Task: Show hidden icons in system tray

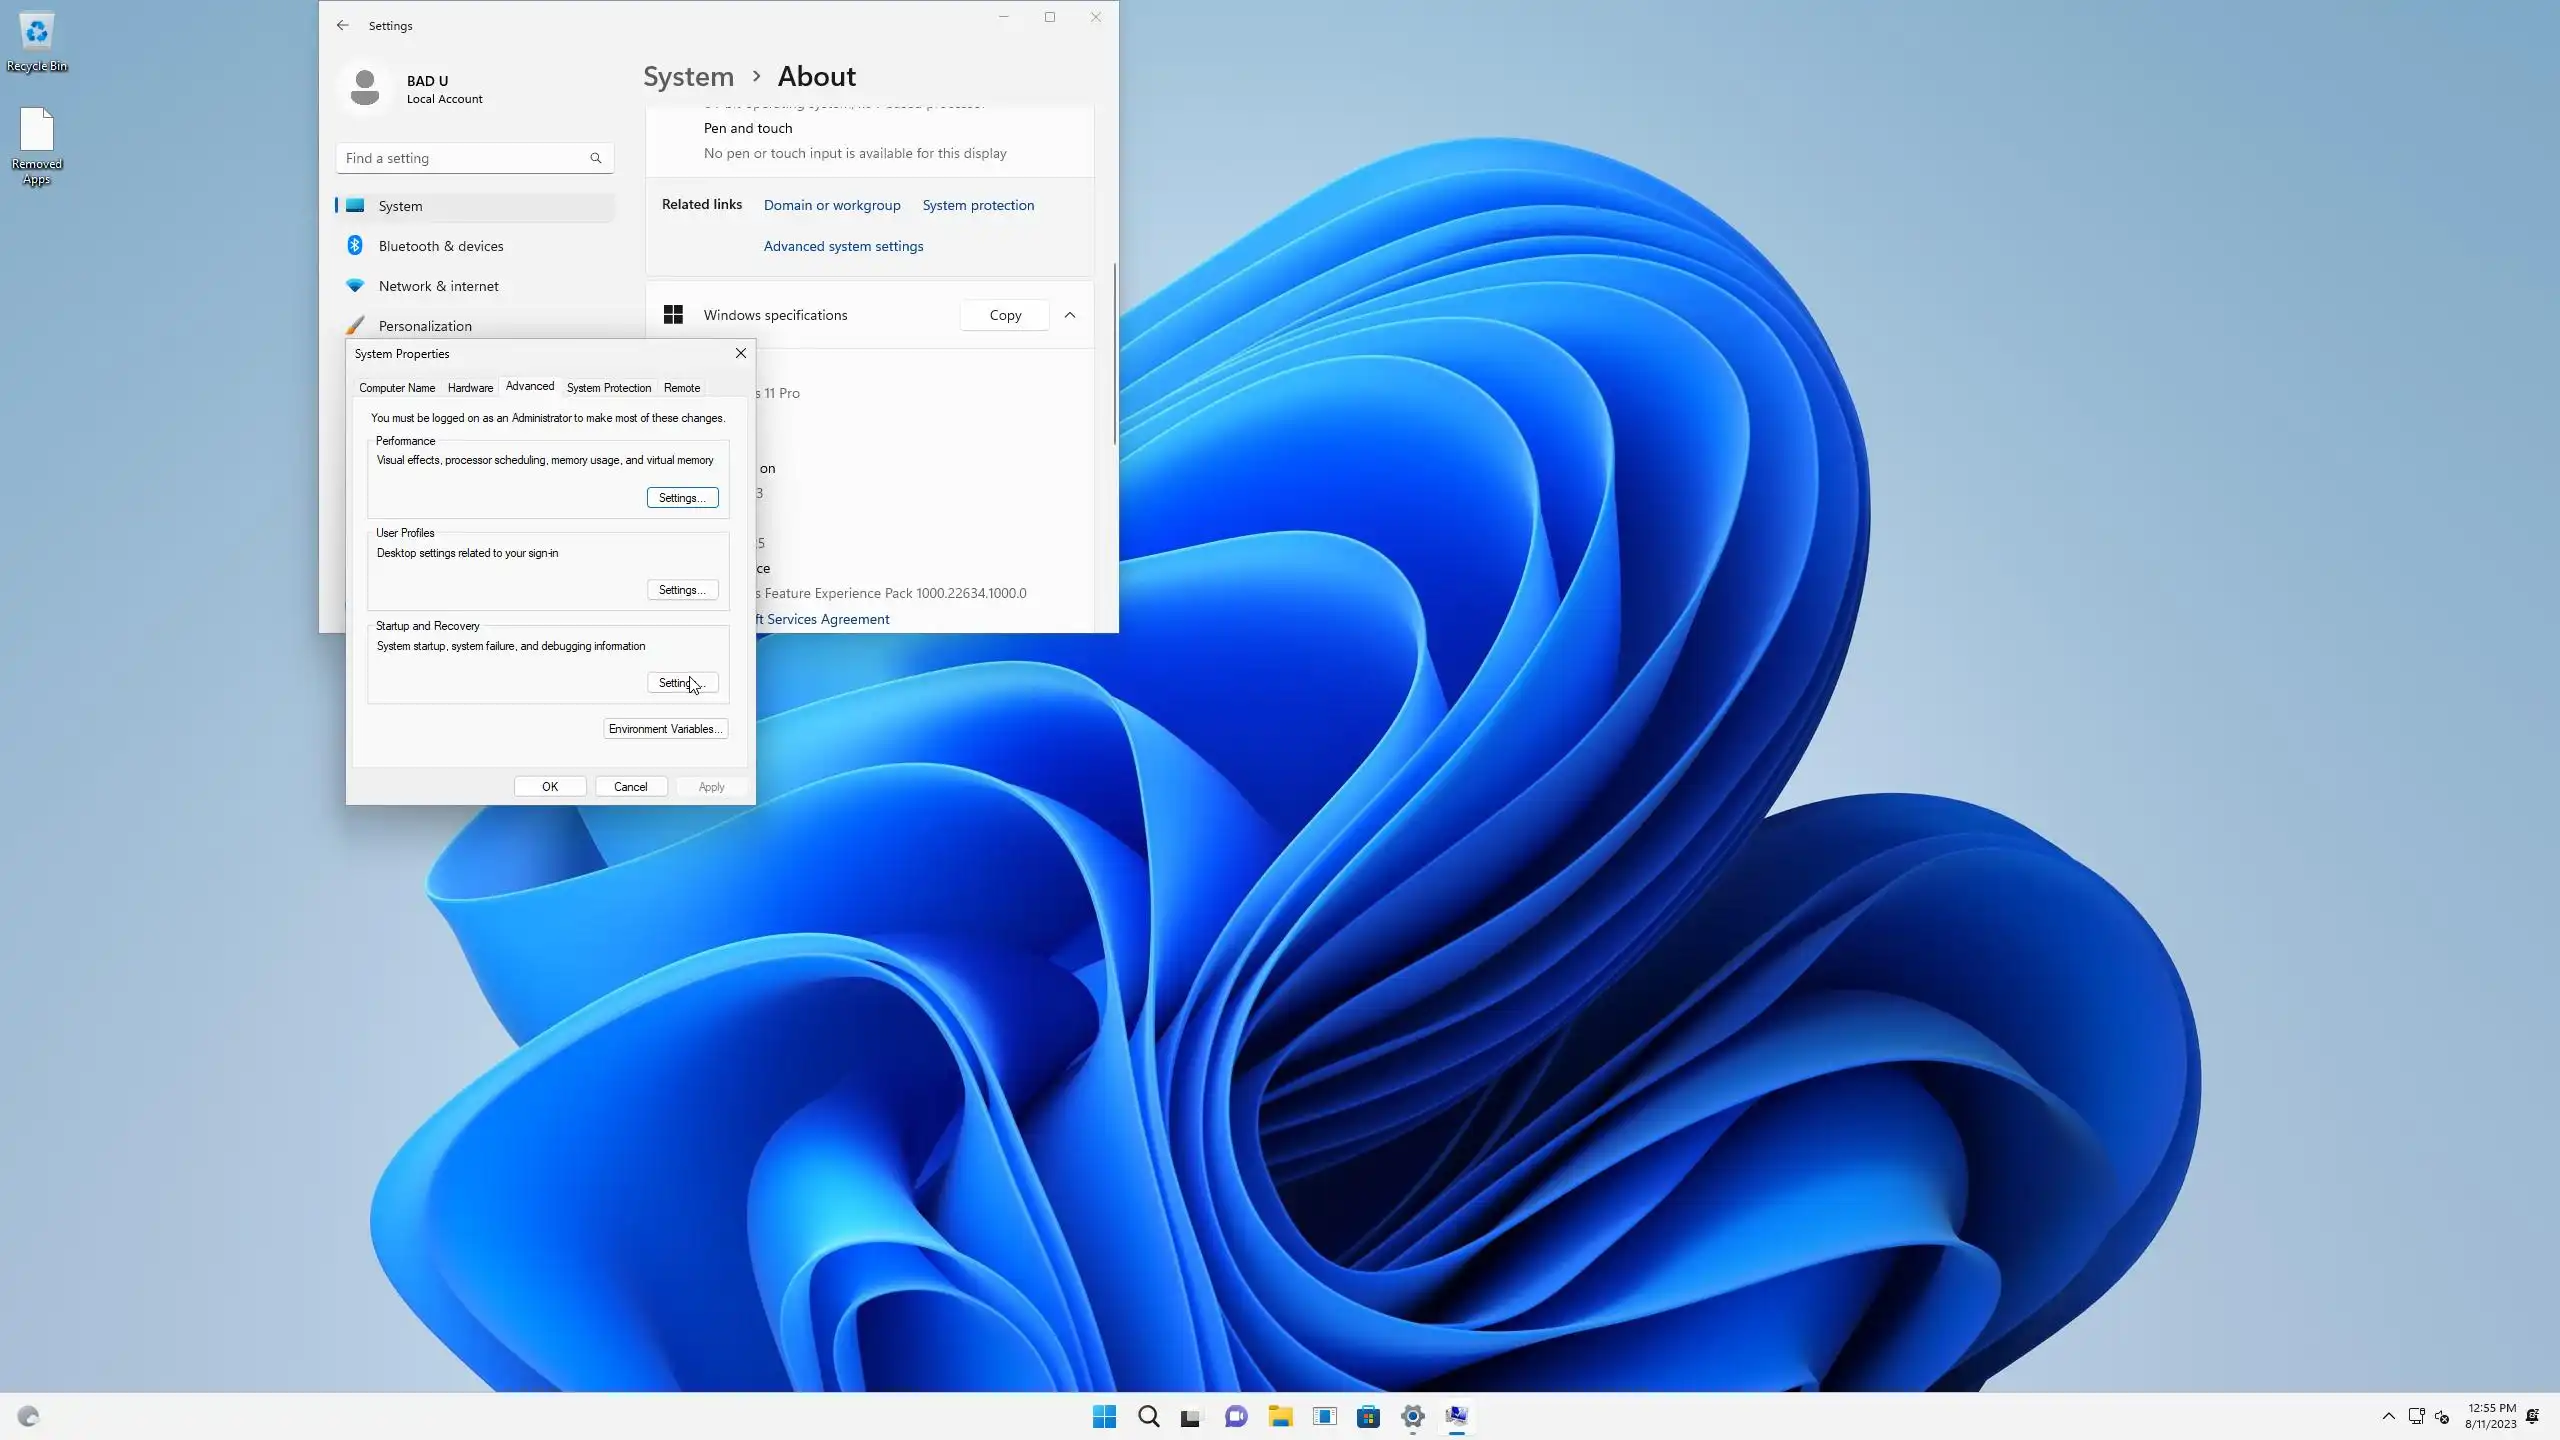Action: (2388, 1416)
